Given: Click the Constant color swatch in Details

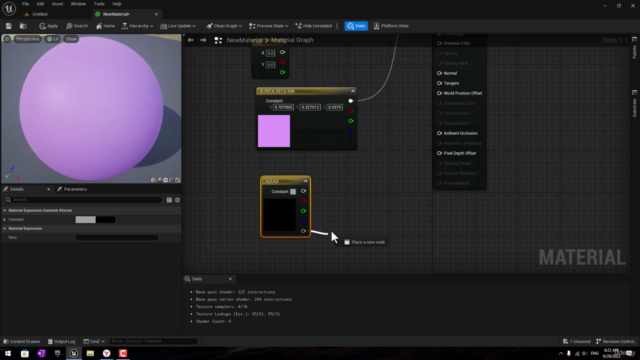Looking at the screenshot, I should (95, 220).
